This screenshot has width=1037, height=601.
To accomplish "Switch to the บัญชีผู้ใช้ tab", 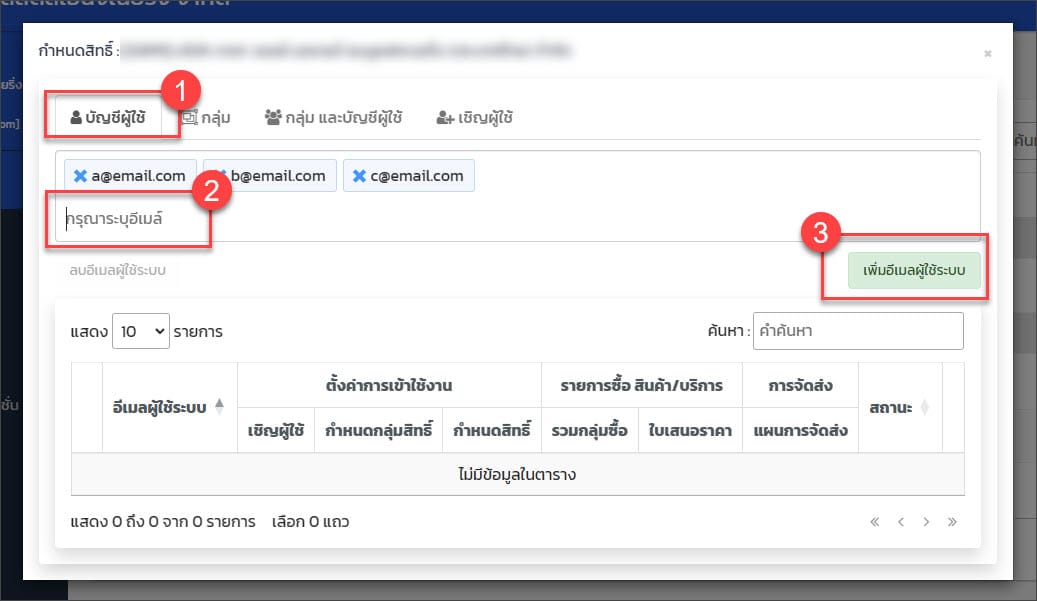I will 109,118.
